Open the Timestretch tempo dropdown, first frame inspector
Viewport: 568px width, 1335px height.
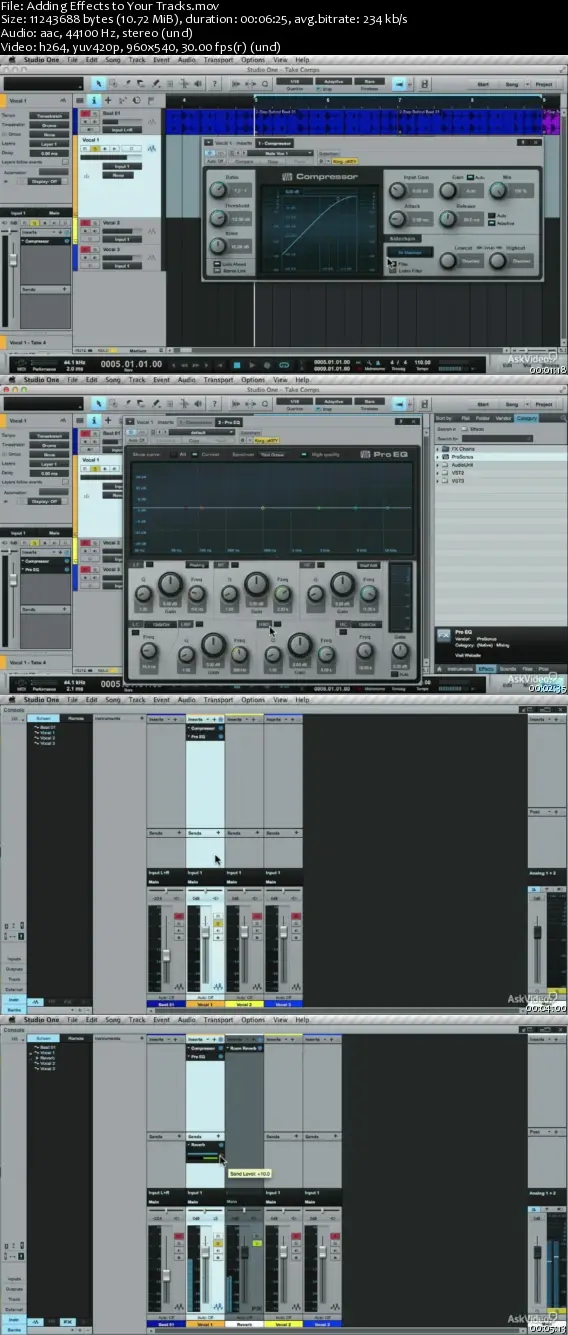coord(50,115)
